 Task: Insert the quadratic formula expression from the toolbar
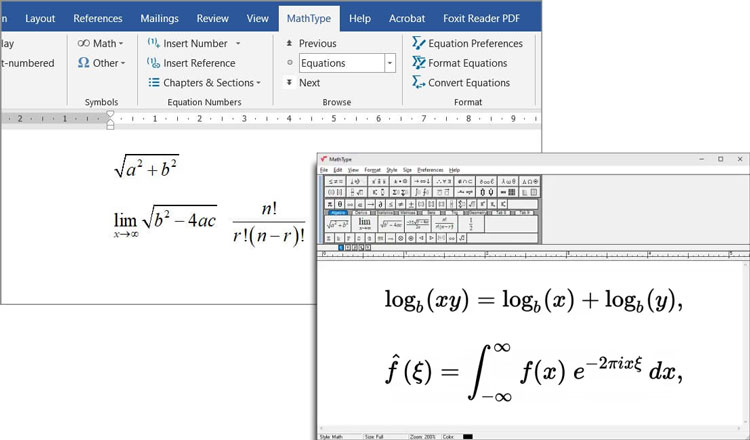coord(418,224)
